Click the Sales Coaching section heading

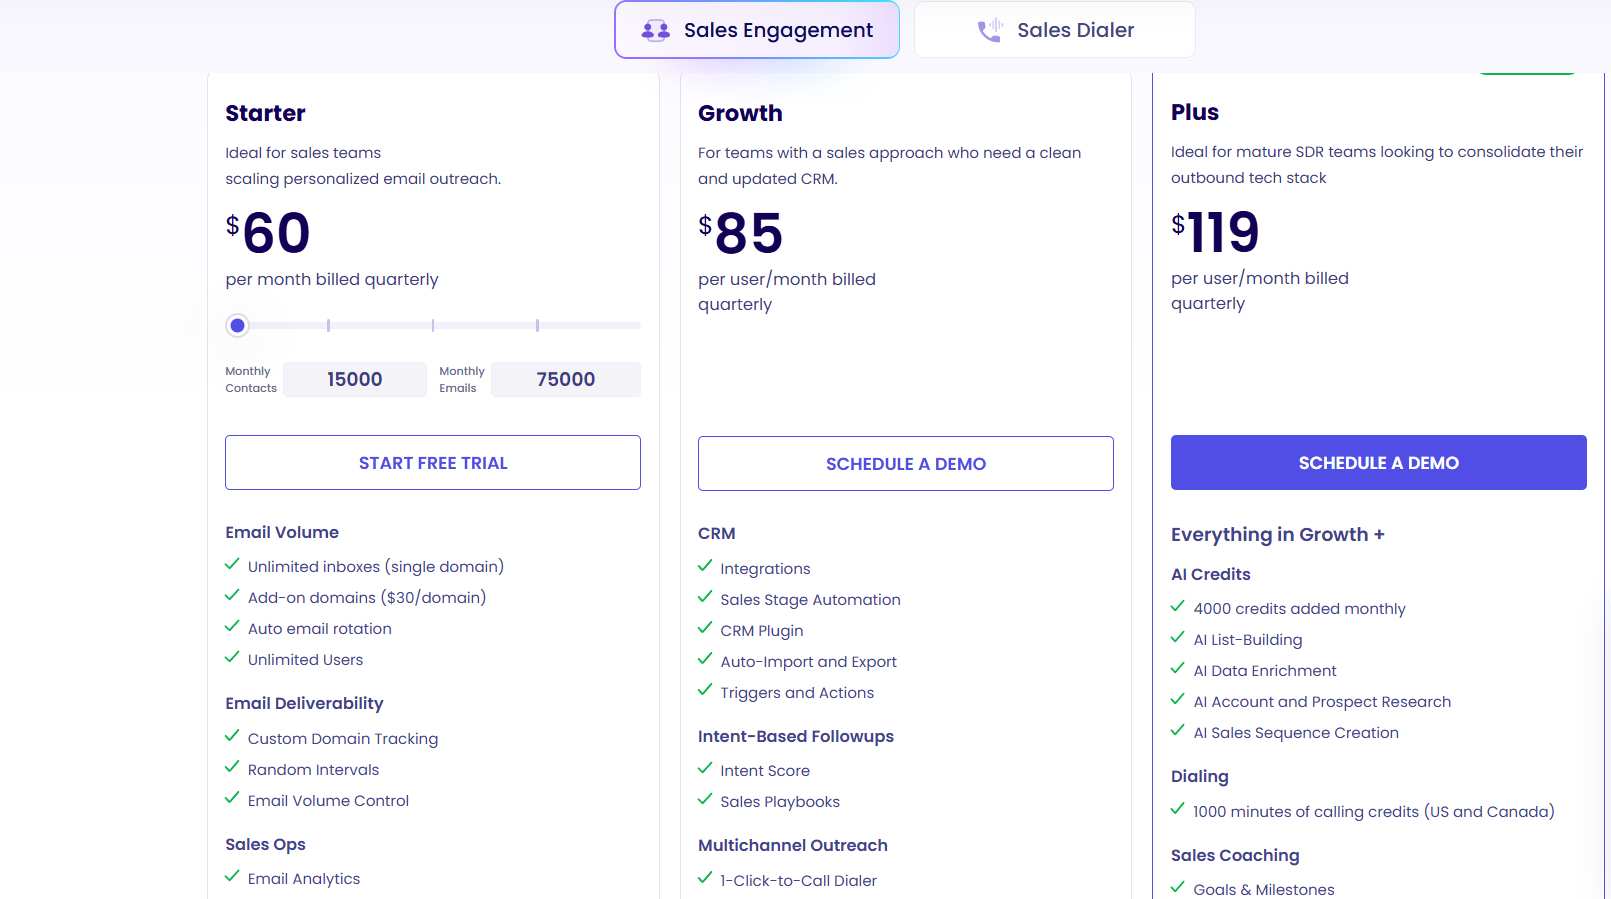coord(1235,855)
